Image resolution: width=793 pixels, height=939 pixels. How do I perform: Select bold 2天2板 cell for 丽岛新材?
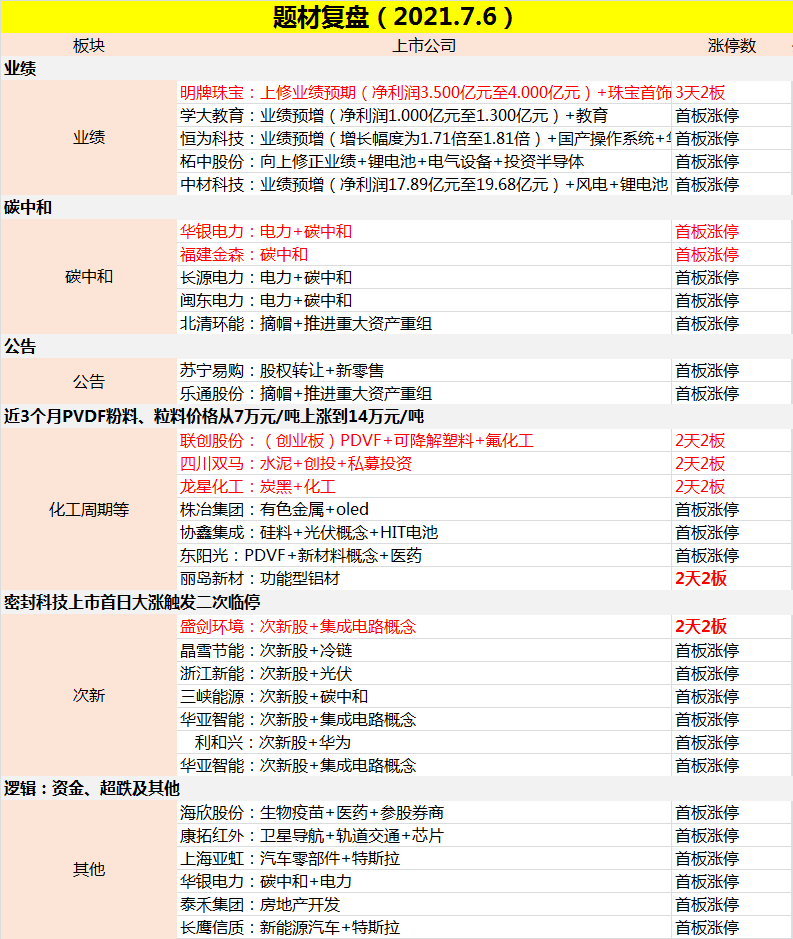[x=731, y=578]
